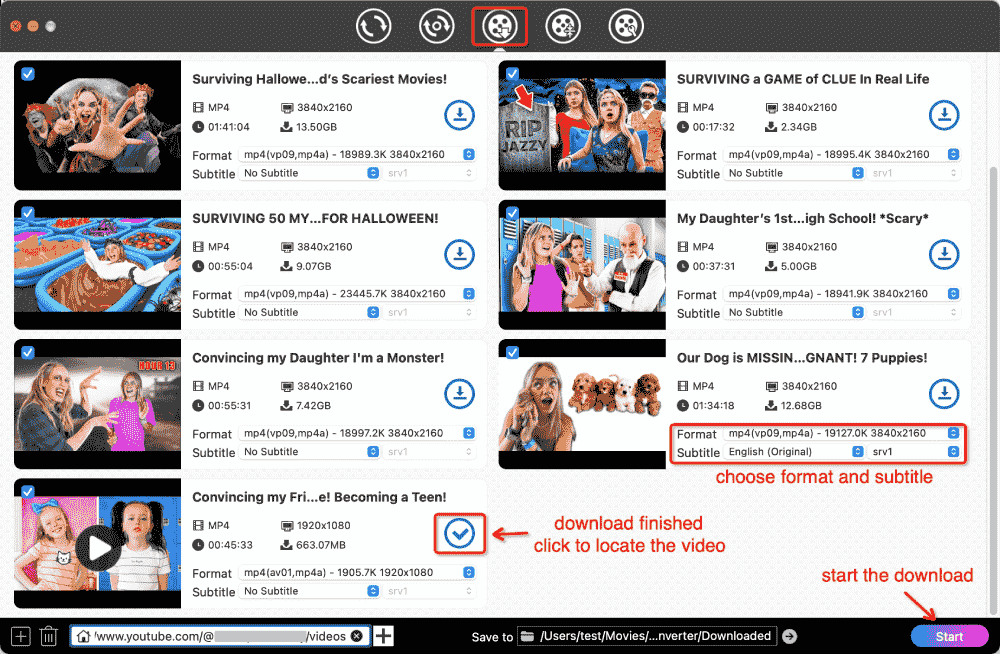Open the trash icon to clear tasks

(48, 635)
